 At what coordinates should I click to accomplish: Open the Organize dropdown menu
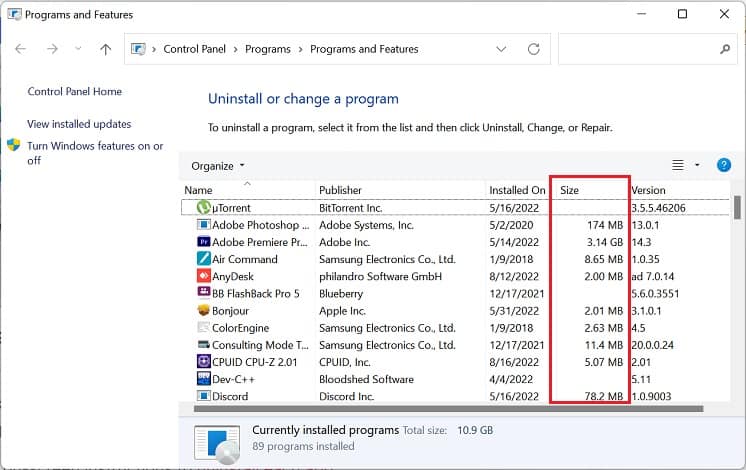(x=217, y=166)
